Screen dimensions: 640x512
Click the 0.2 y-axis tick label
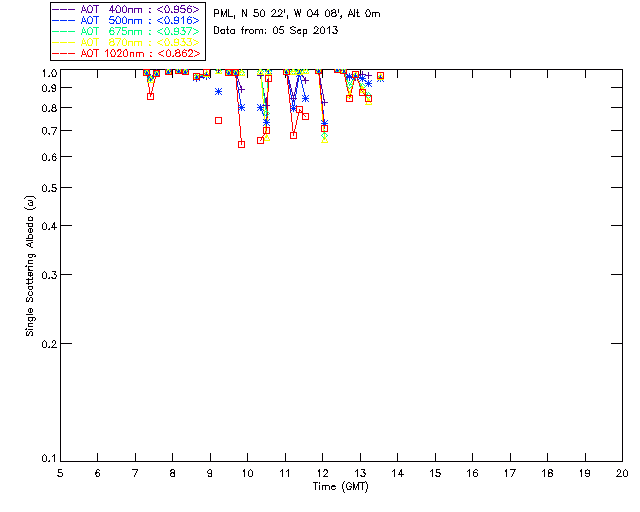point(49,344)
